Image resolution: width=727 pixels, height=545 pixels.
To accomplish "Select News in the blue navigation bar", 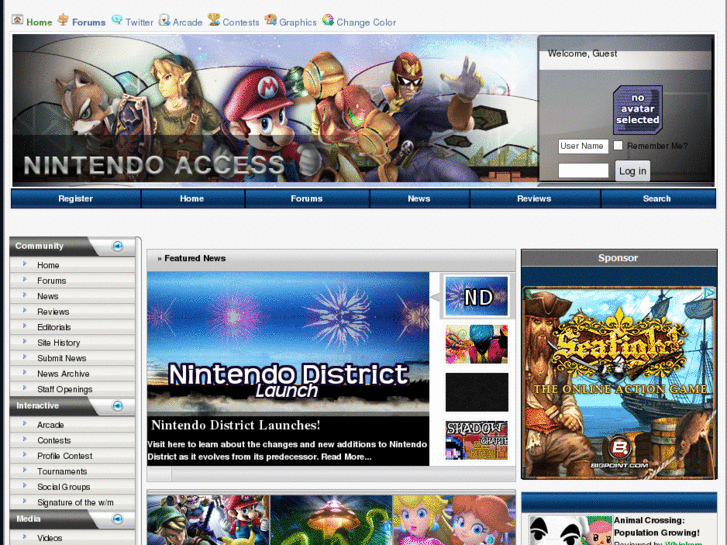I will click(x=419, y=199).
